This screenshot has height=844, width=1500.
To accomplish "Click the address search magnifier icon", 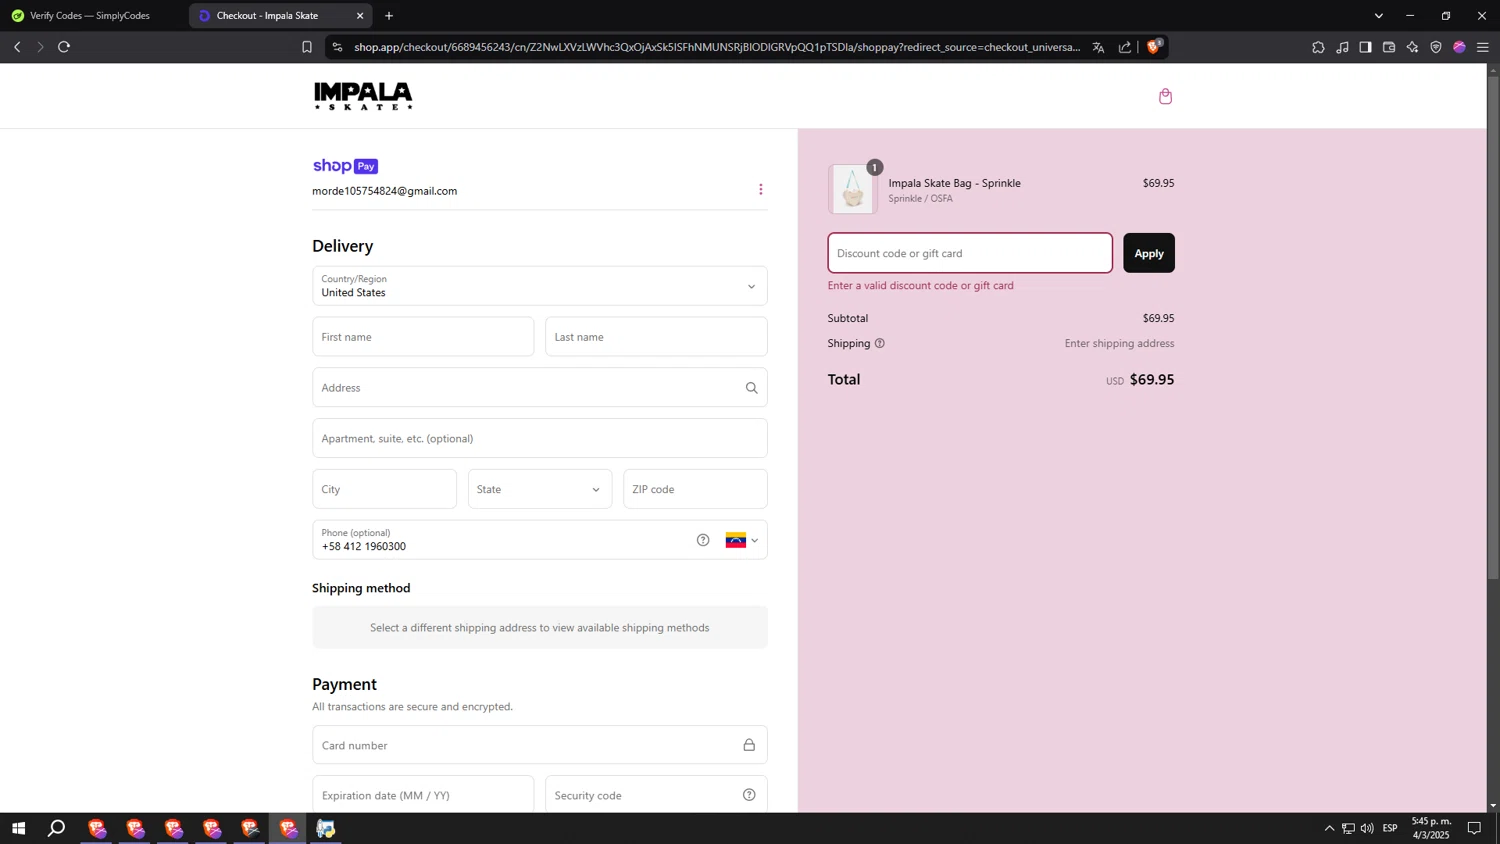I will point(751,388).
